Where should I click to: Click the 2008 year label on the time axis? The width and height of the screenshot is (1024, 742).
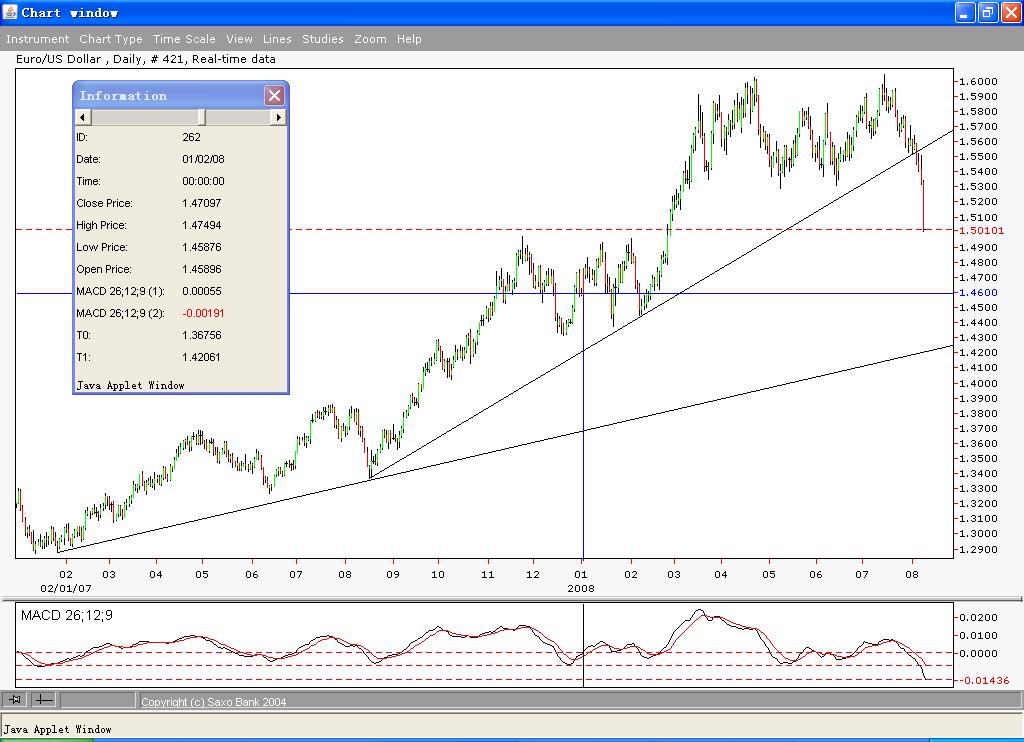[x=581, y=589]
